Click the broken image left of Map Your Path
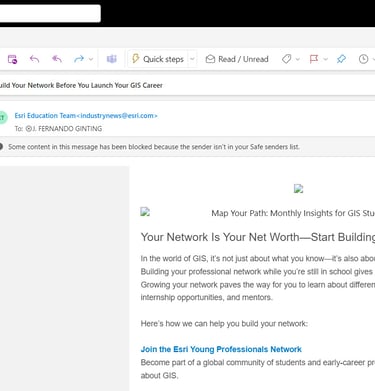 coord(145,212)
